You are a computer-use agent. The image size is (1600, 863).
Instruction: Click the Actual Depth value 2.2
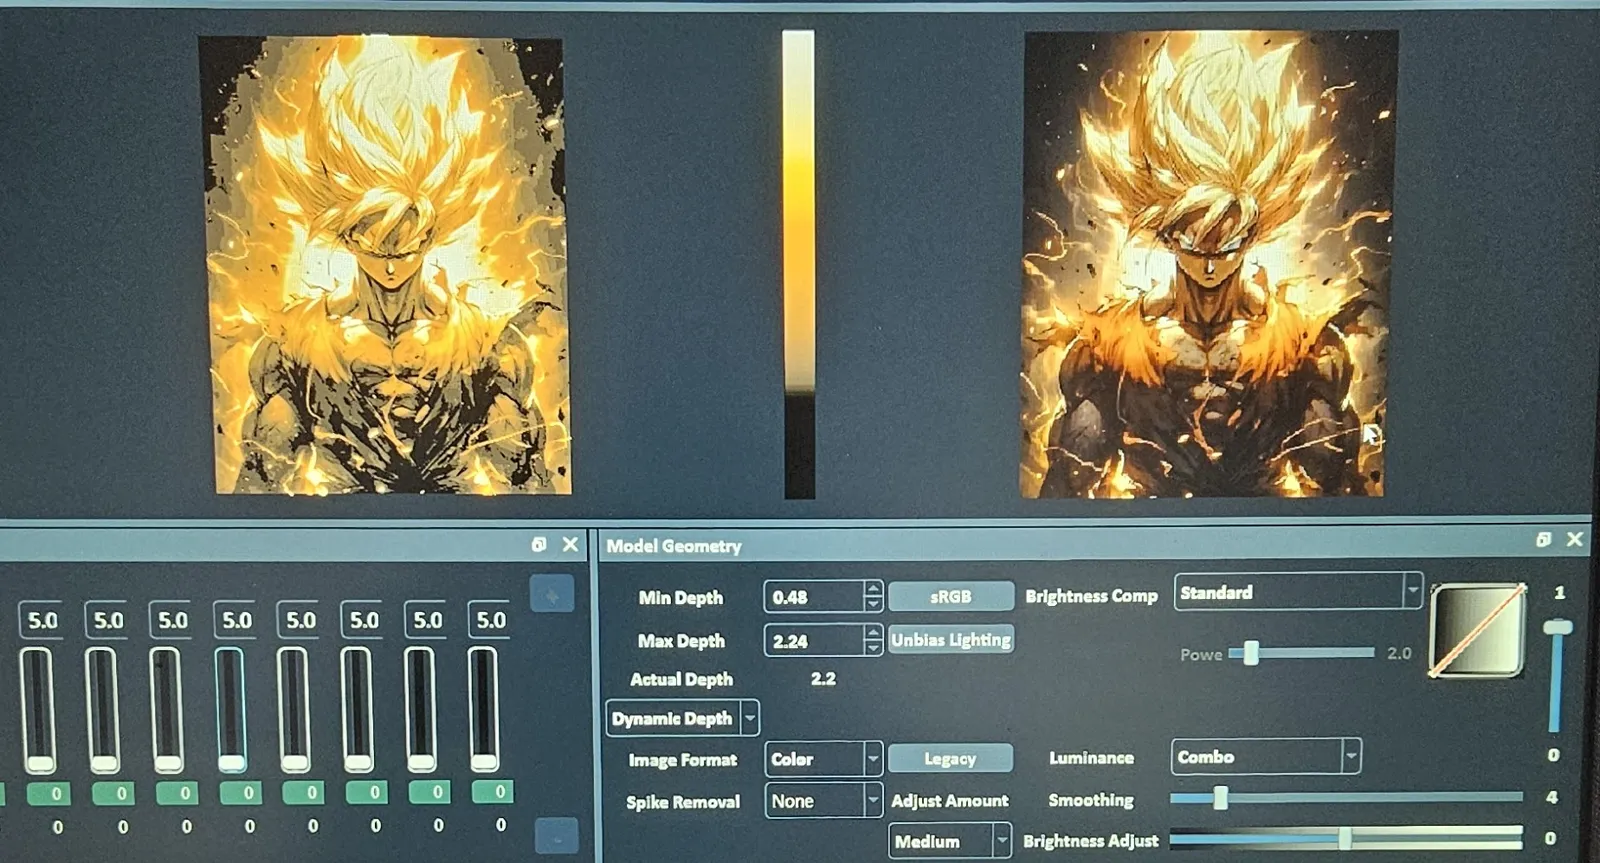pos(823,678)
